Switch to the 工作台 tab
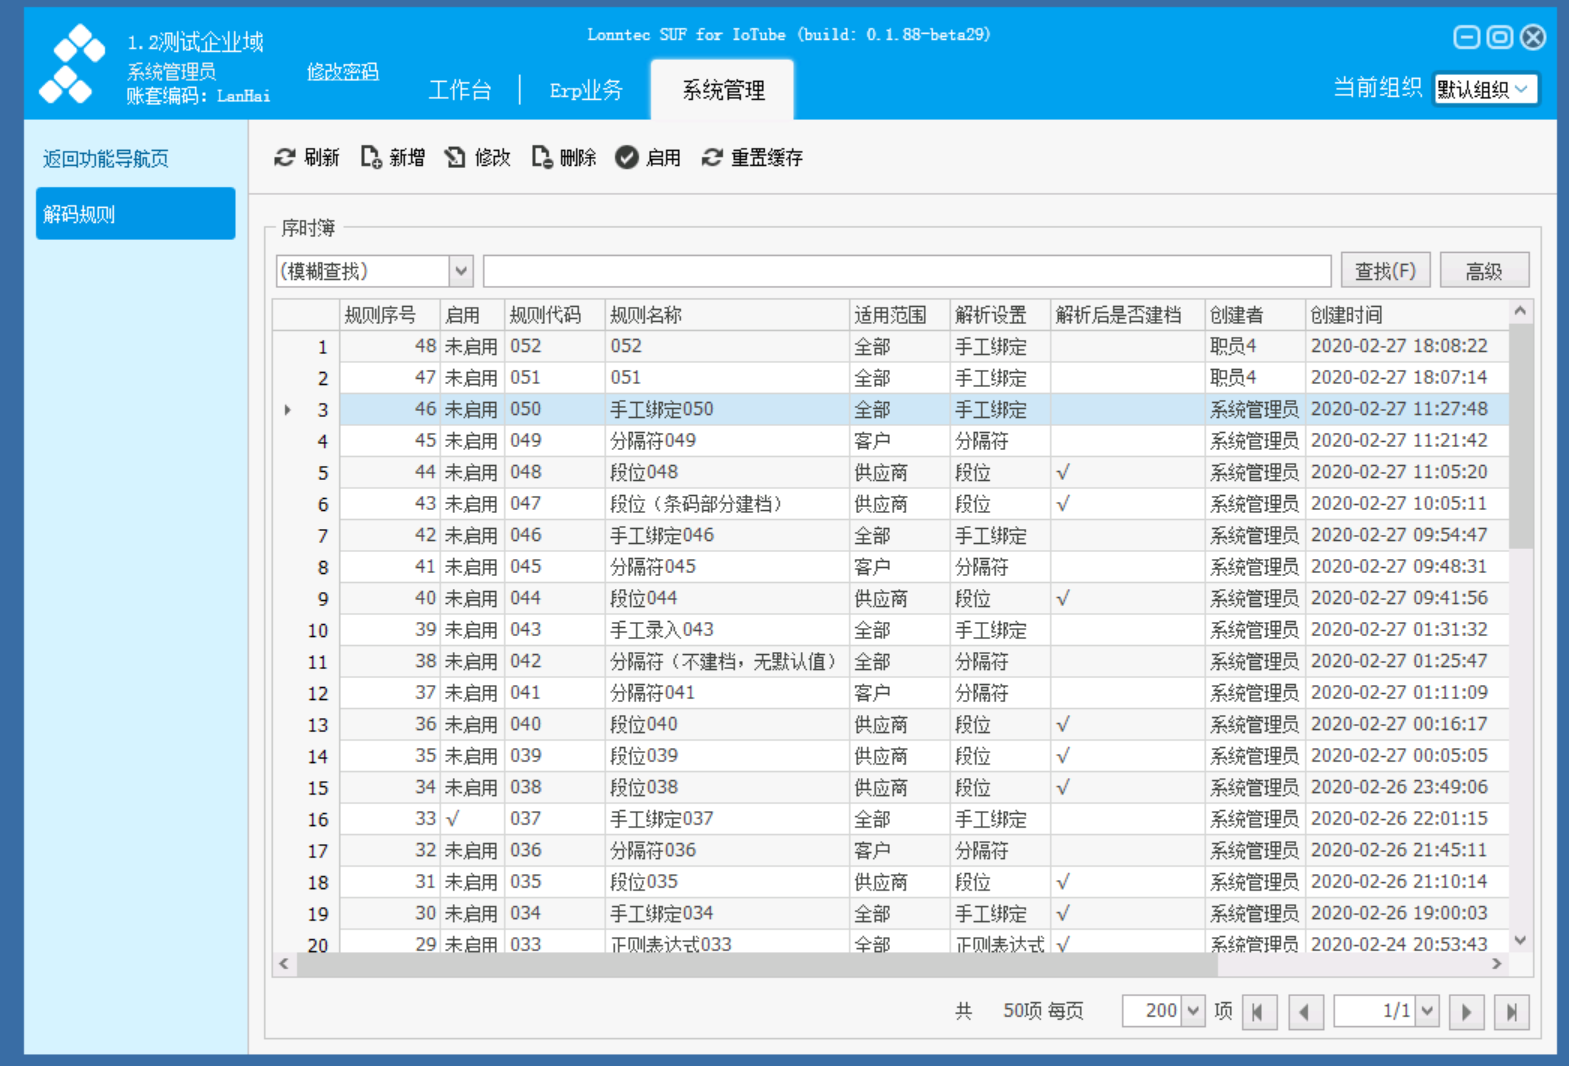This screenshot has height=1066, width=1569. pyautogui.click(x=460, y=90)
